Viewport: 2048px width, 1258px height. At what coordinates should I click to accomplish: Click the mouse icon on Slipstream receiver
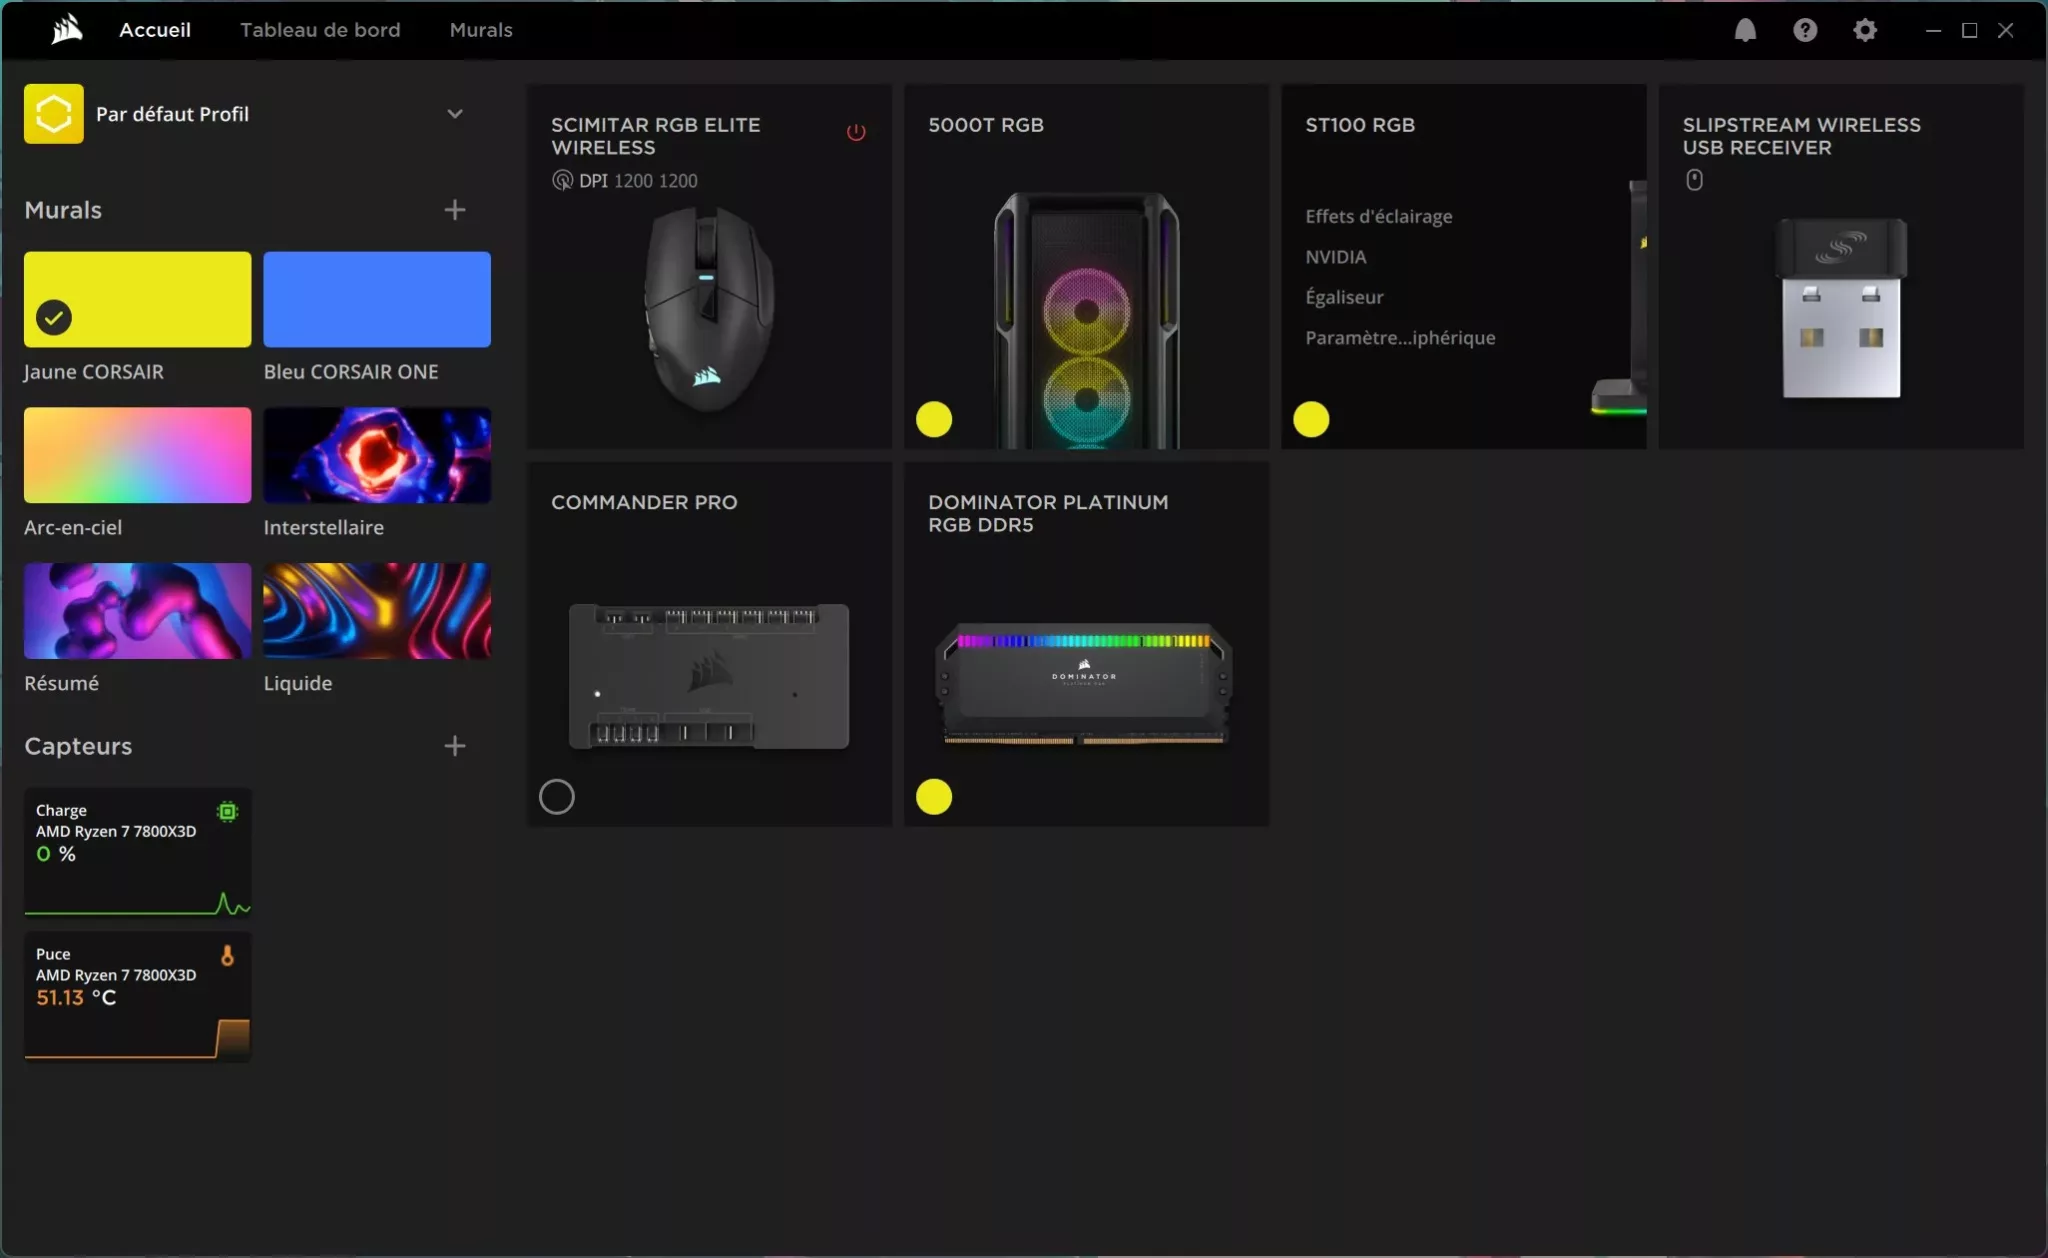coord(1694,180)
